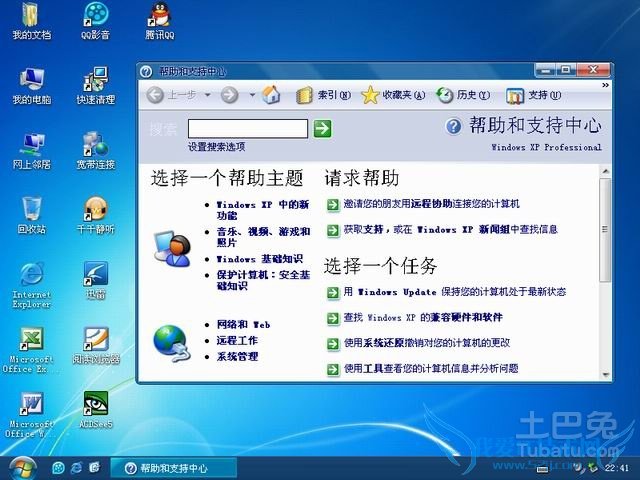
Task: Click the 帮助和支持中心 taskbar button
Action: tap(173, 468)
